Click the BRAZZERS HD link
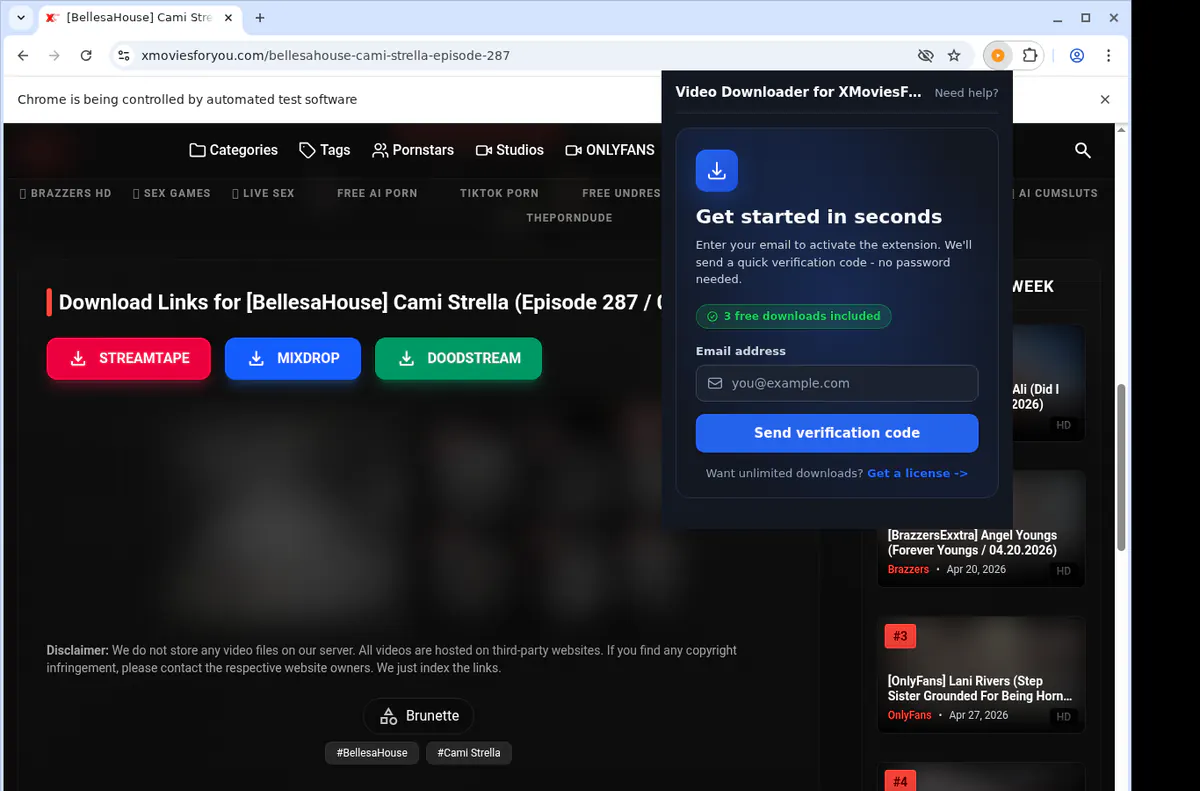 pyautogui.click(x=66, y=193)
